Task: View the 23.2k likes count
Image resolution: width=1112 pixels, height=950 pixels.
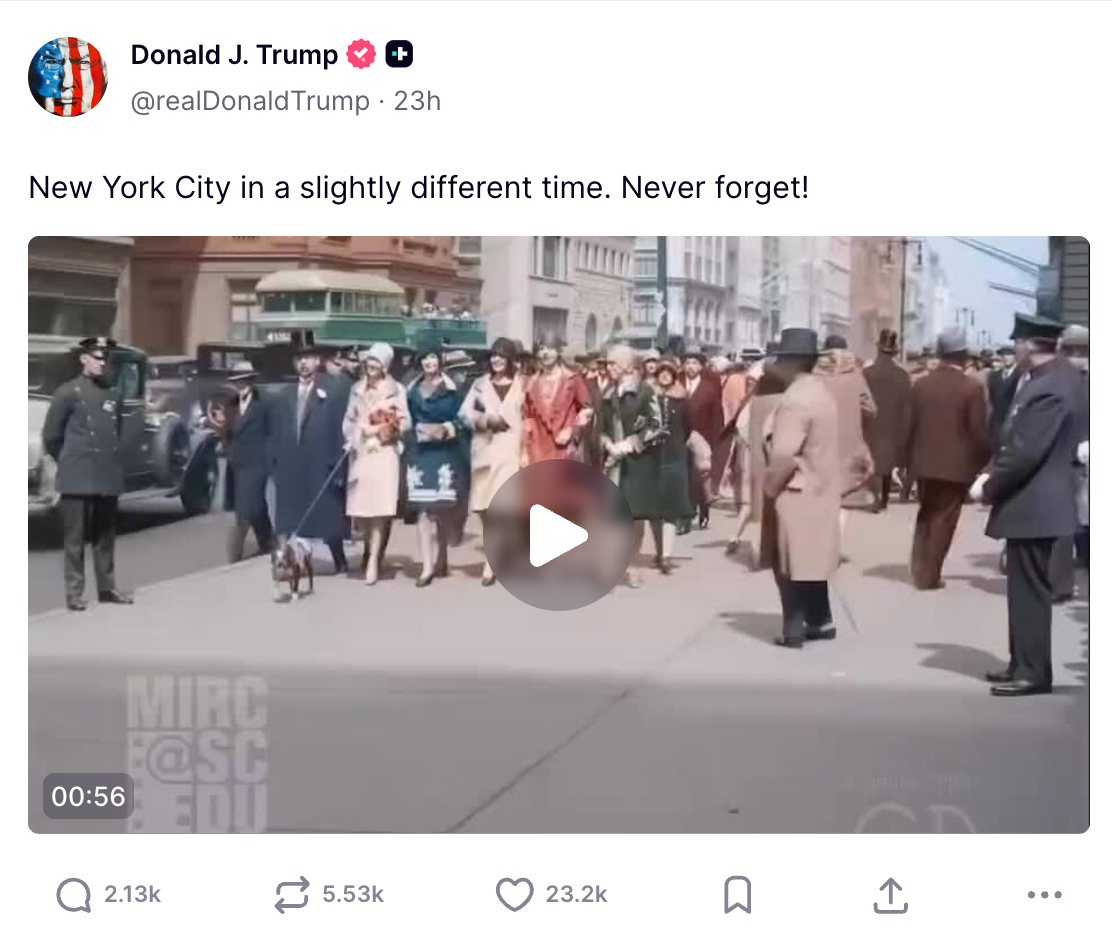Action: (x=577, y=895)
